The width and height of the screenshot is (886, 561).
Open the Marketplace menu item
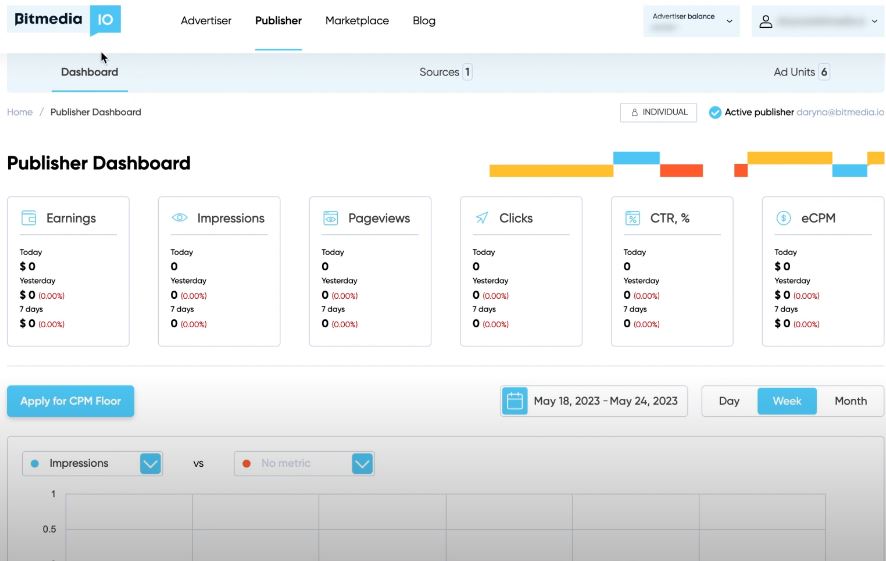click(357, 21)
